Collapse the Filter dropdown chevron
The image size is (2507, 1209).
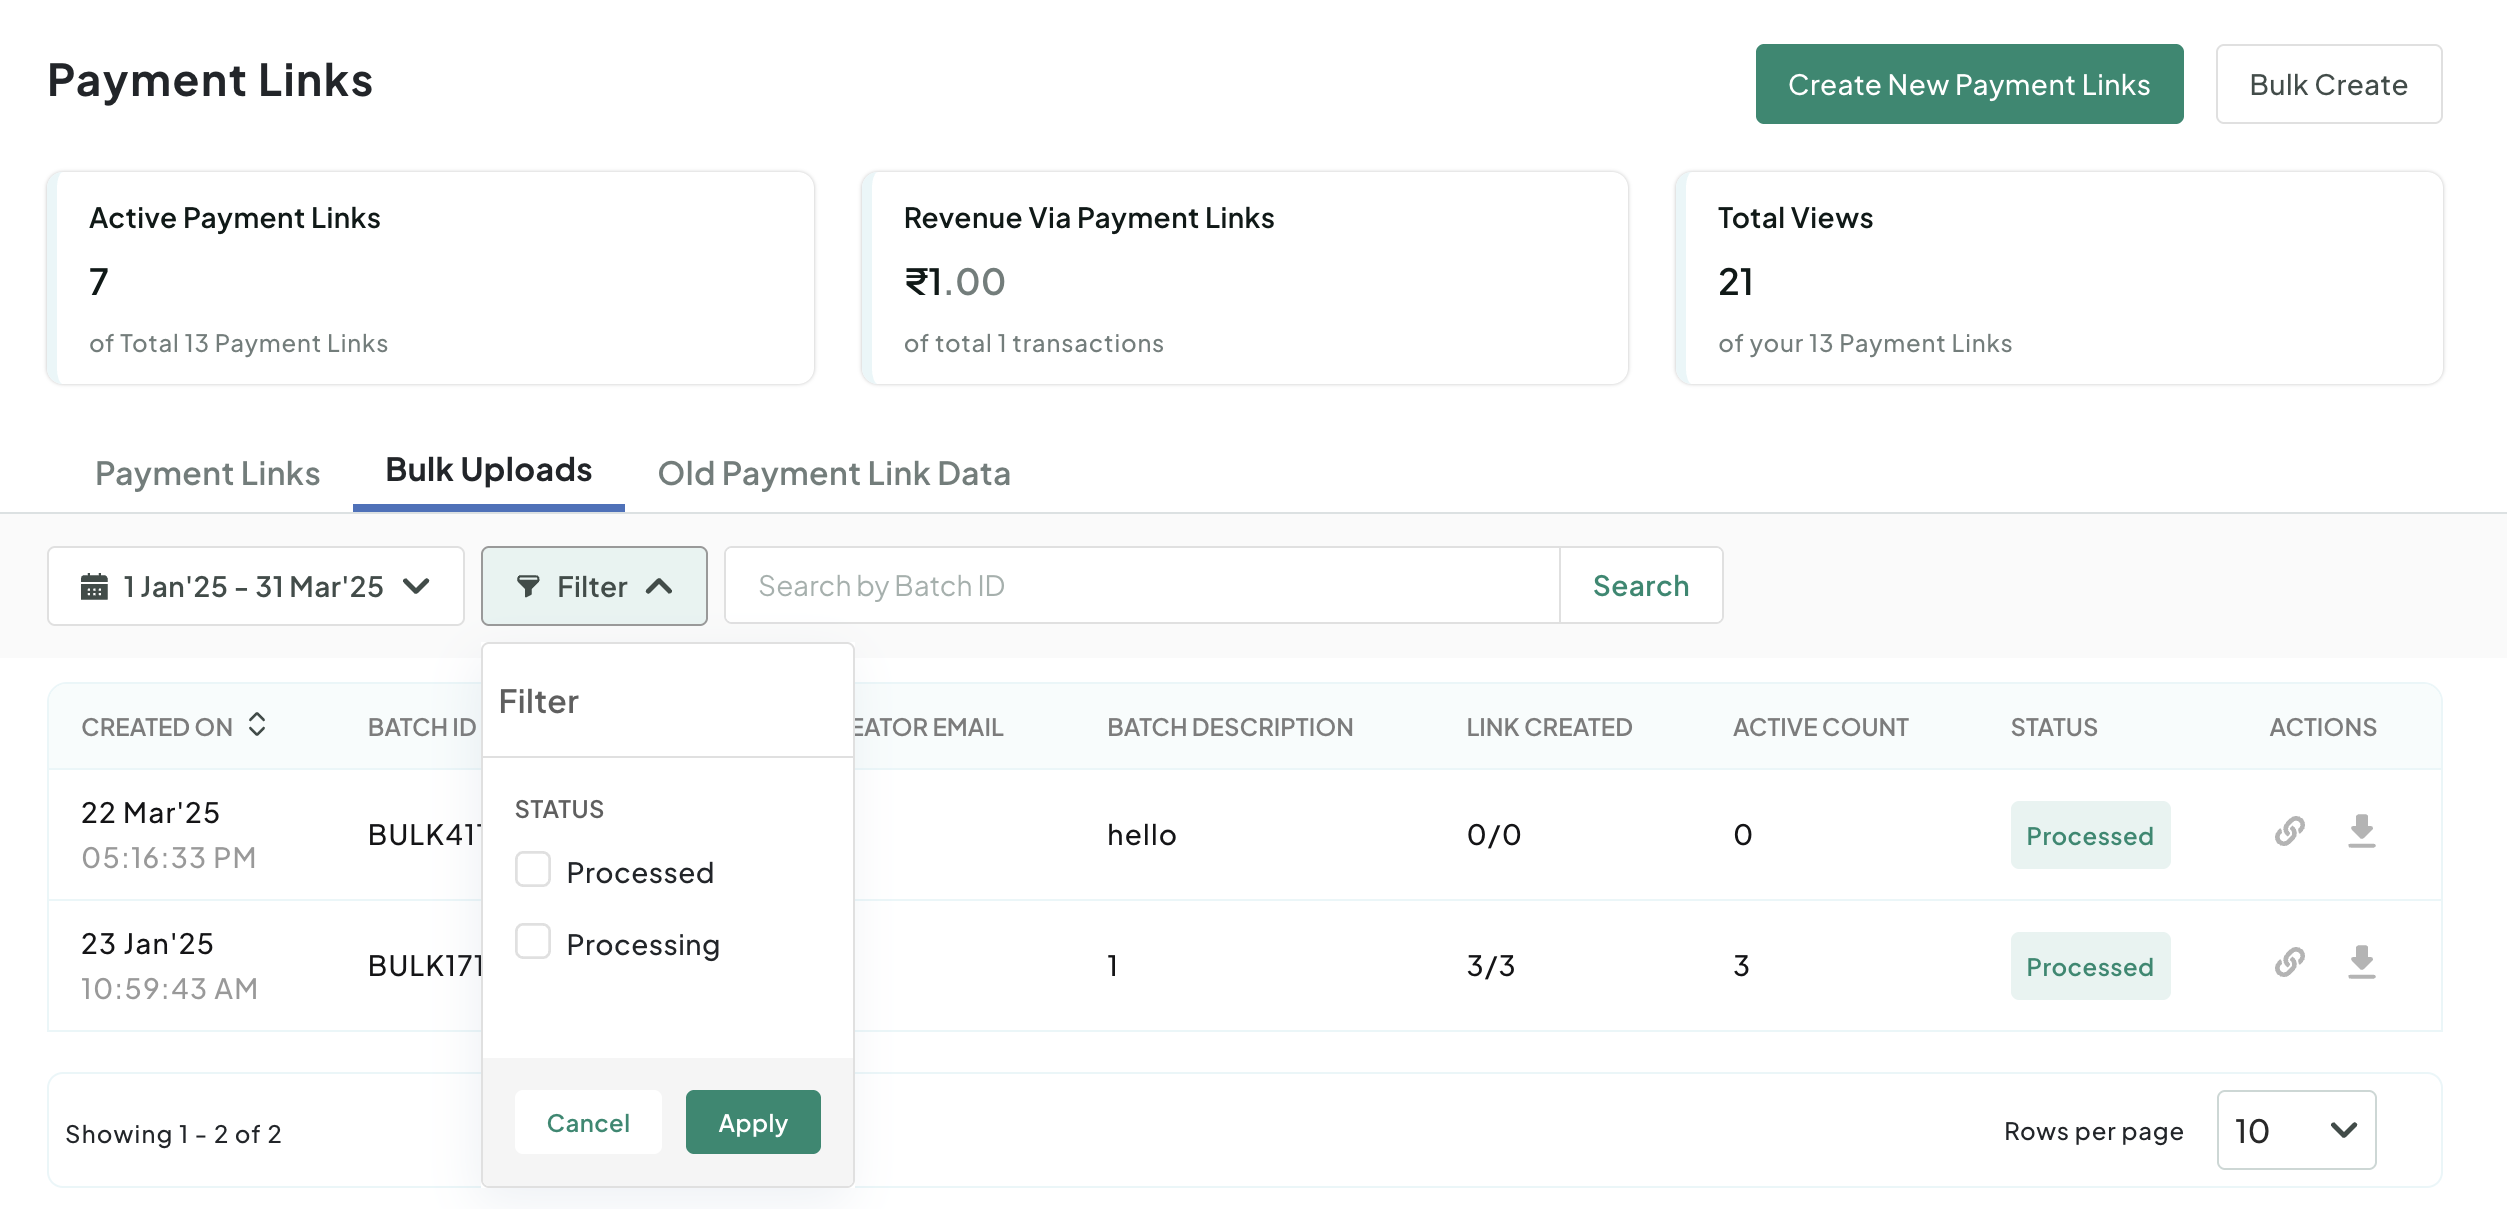[x=659, y=587]
